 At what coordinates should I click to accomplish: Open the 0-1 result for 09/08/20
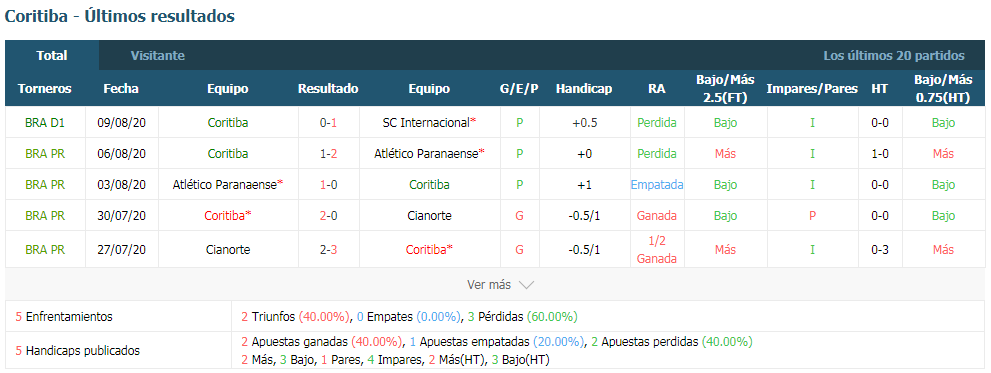[328, 123]
